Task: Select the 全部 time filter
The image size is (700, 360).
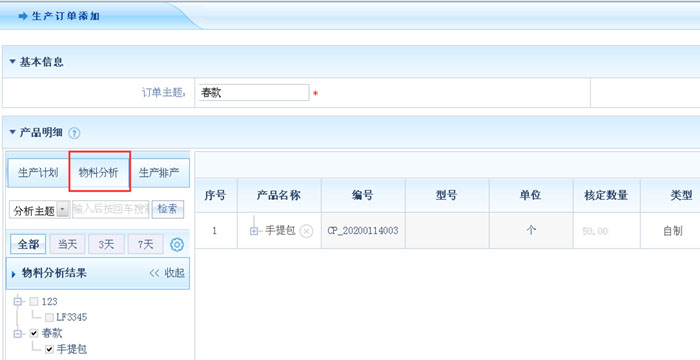Action: point(28,244)
